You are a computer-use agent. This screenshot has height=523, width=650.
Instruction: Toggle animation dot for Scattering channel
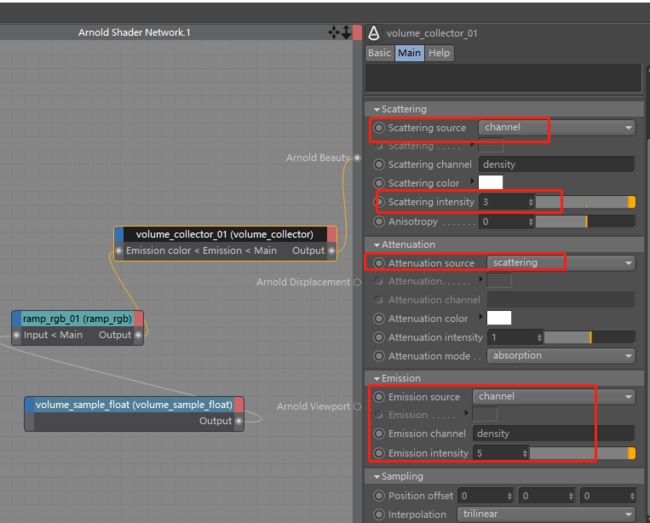379,165
